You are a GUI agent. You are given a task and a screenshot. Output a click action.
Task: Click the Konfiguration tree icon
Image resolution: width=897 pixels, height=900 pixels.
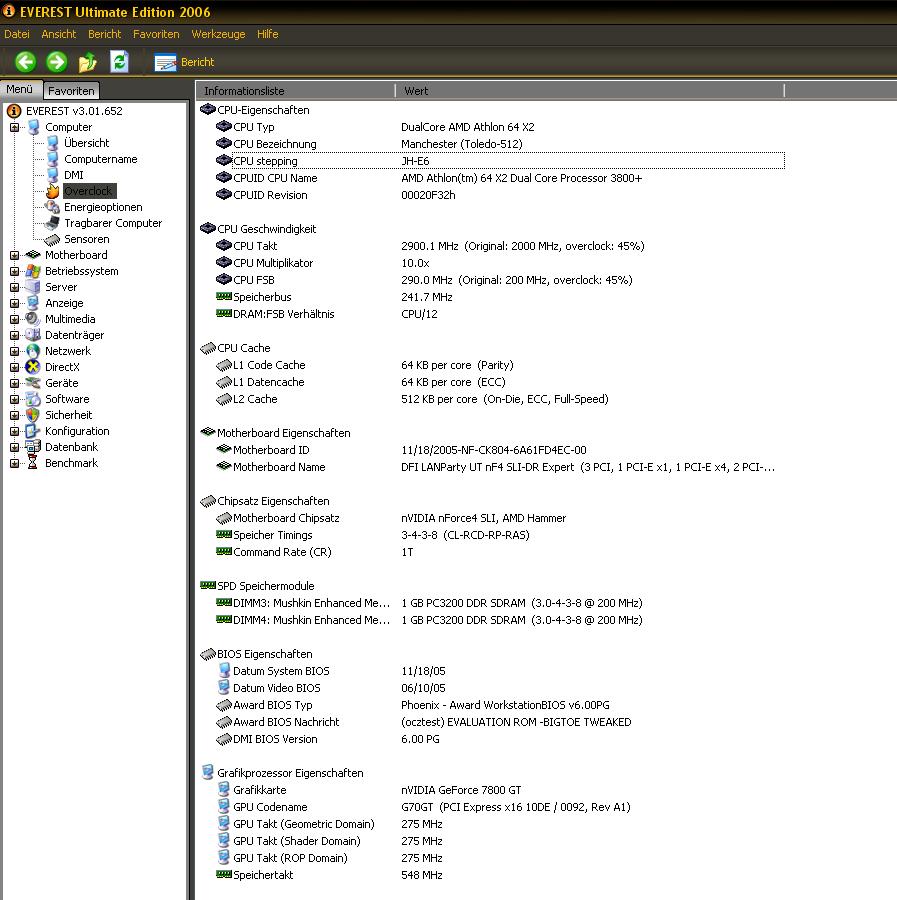pos(33,430)
